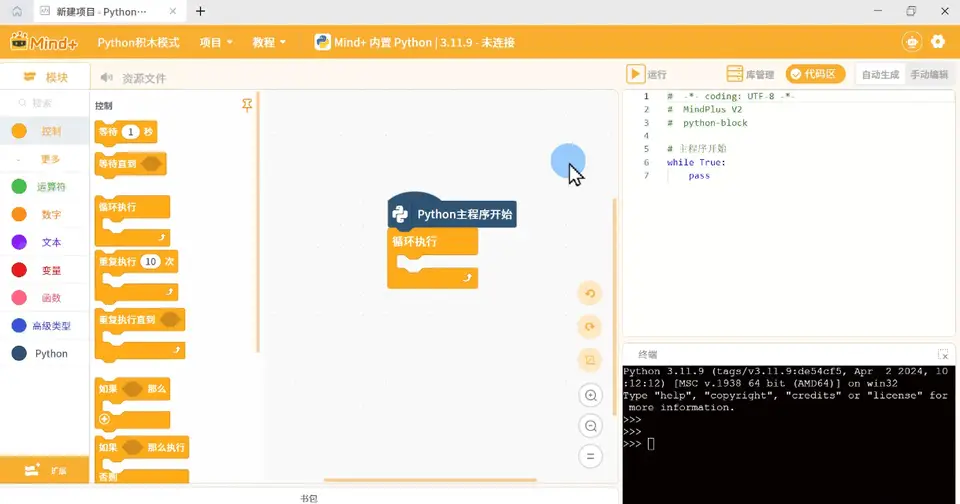Image resolution: width=960 pixels, height=504 pixels.
Task: Open the settings gear in header
Action: (x=937, y=42)
